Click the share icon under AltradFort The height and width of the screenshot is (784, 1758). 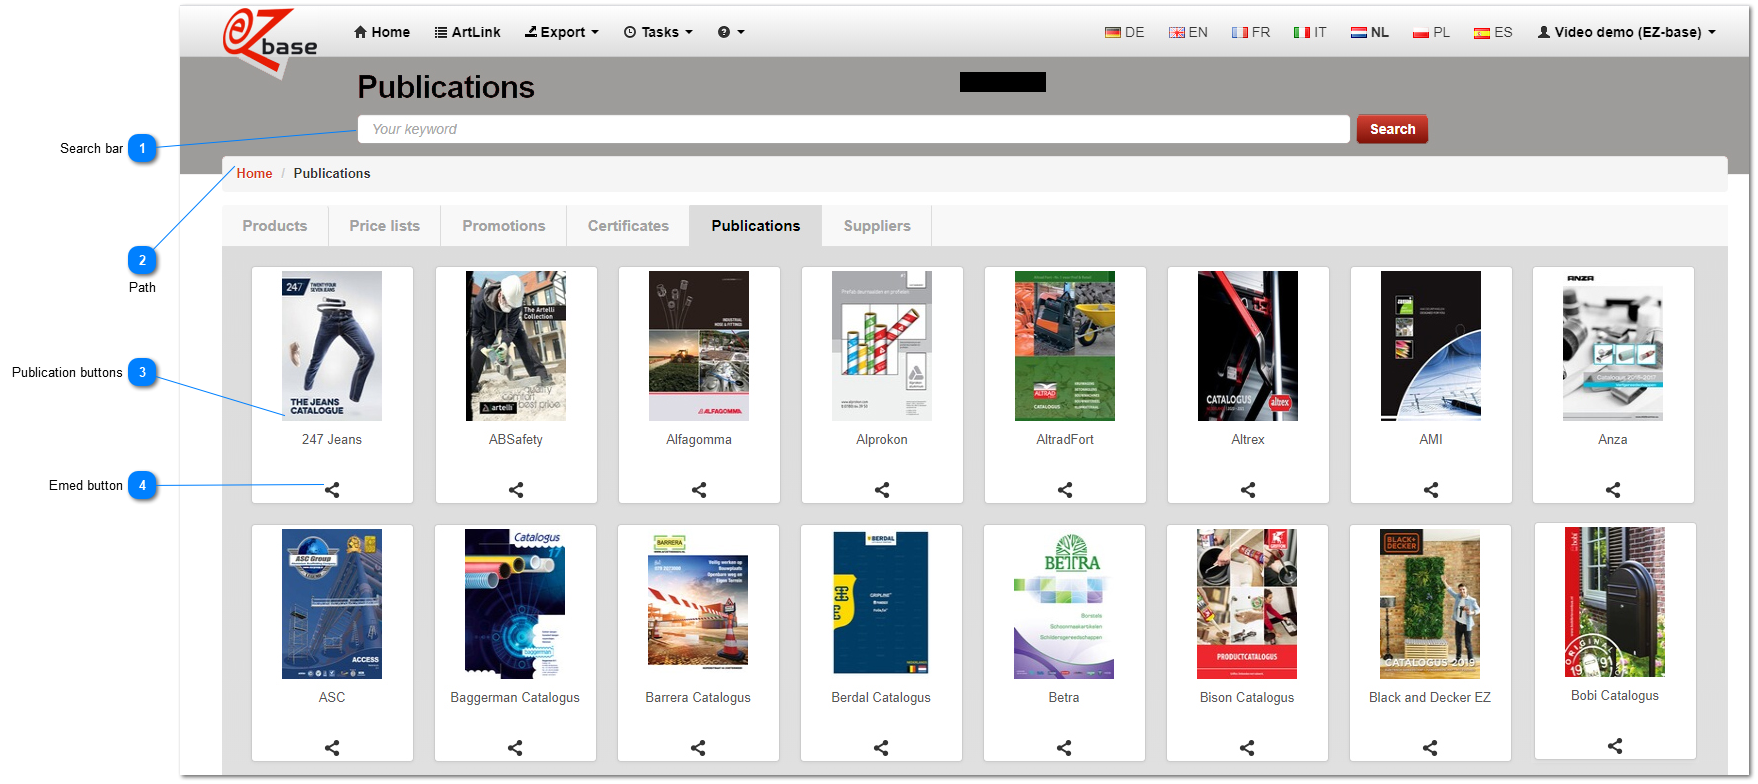coord(1065,490)
